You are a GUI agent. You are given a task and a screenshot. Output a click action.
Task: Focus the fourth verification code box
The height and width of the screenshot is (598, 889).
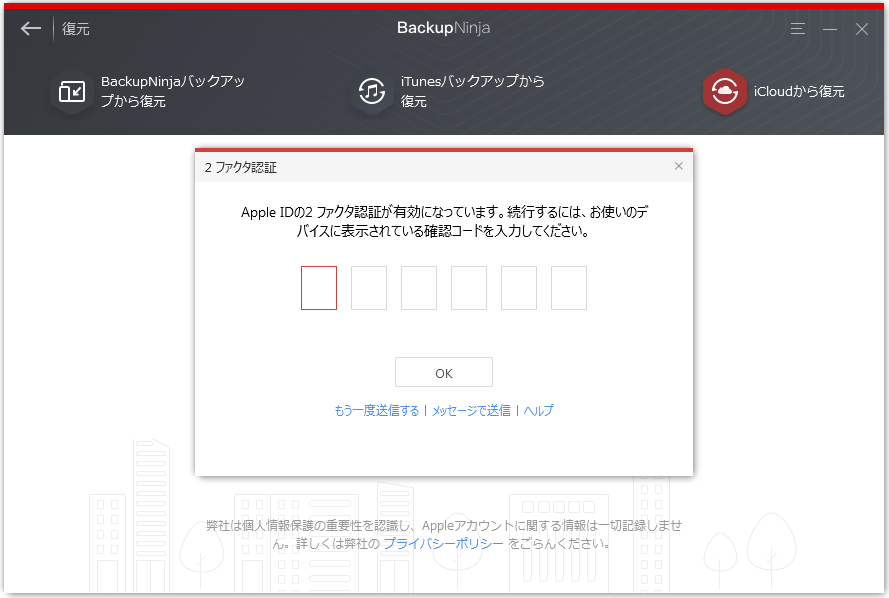469,288
